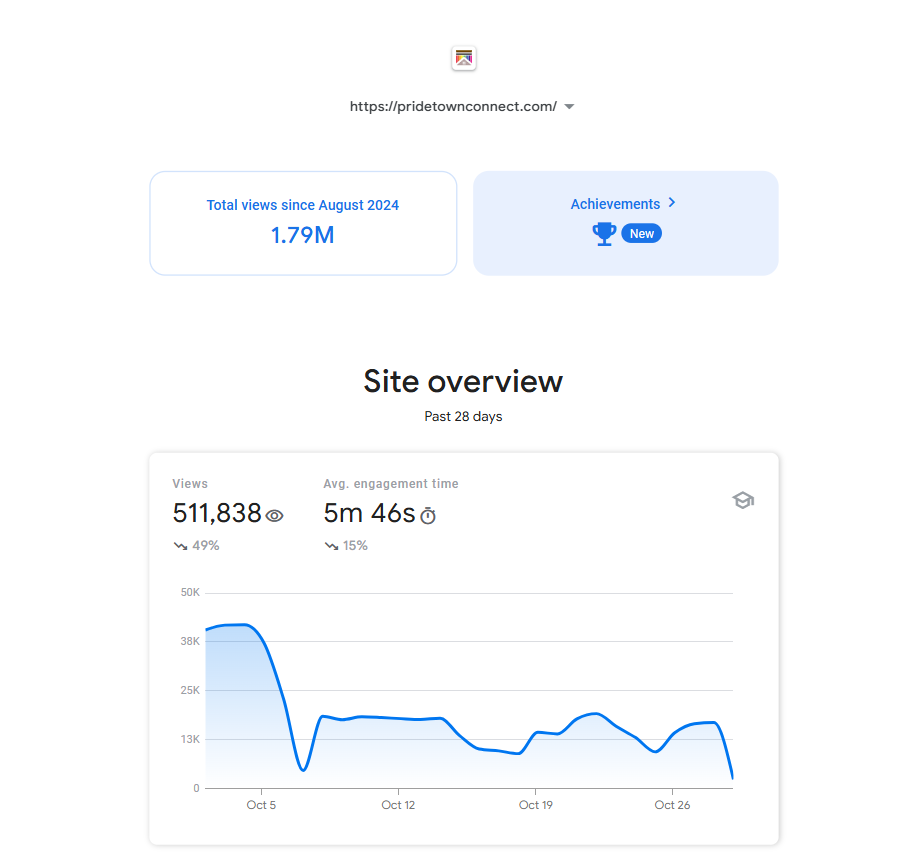The image size is (919, 852).
Task: Click the eye icon next to 511,838
Action: [275, 516]
